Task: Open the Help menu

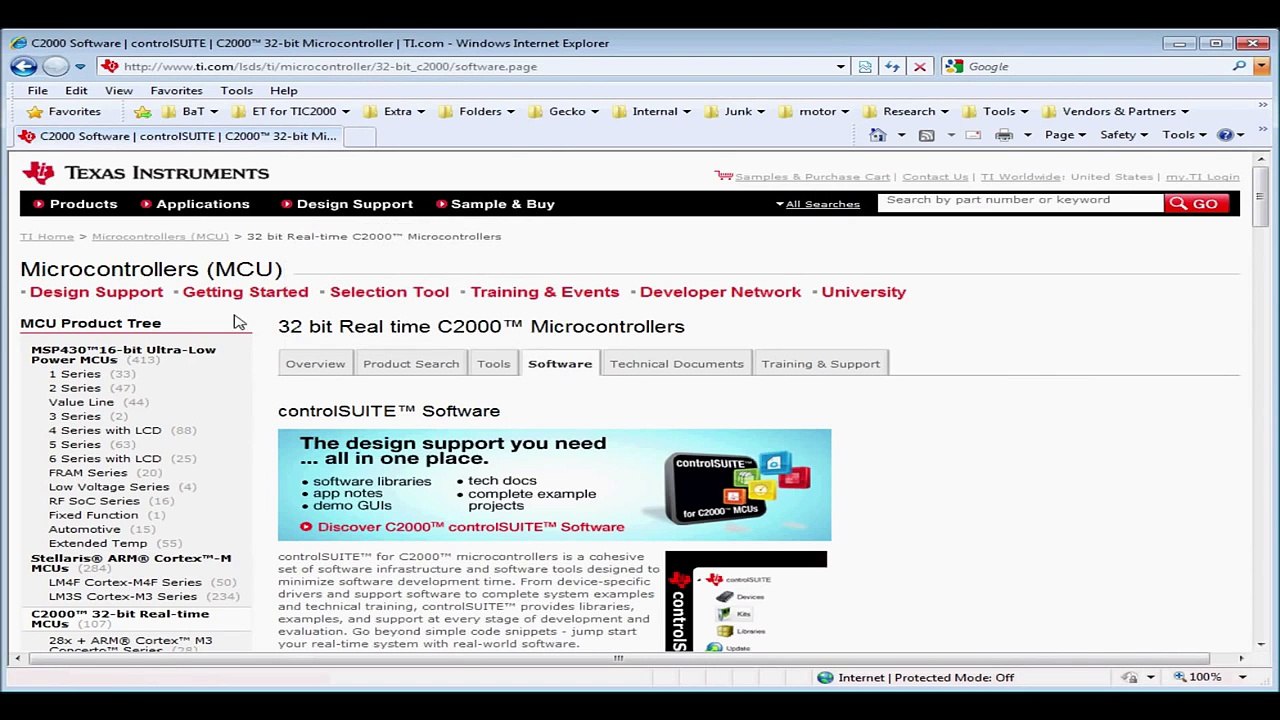Action: tap(283, 90)
